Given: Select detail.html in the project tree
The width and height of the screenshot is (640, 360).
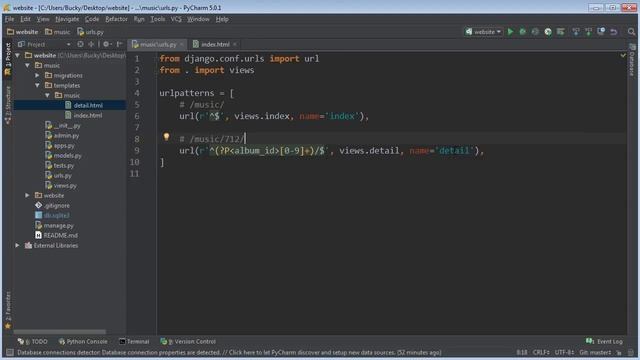Looking at the screenshot, I should point(88,105).
